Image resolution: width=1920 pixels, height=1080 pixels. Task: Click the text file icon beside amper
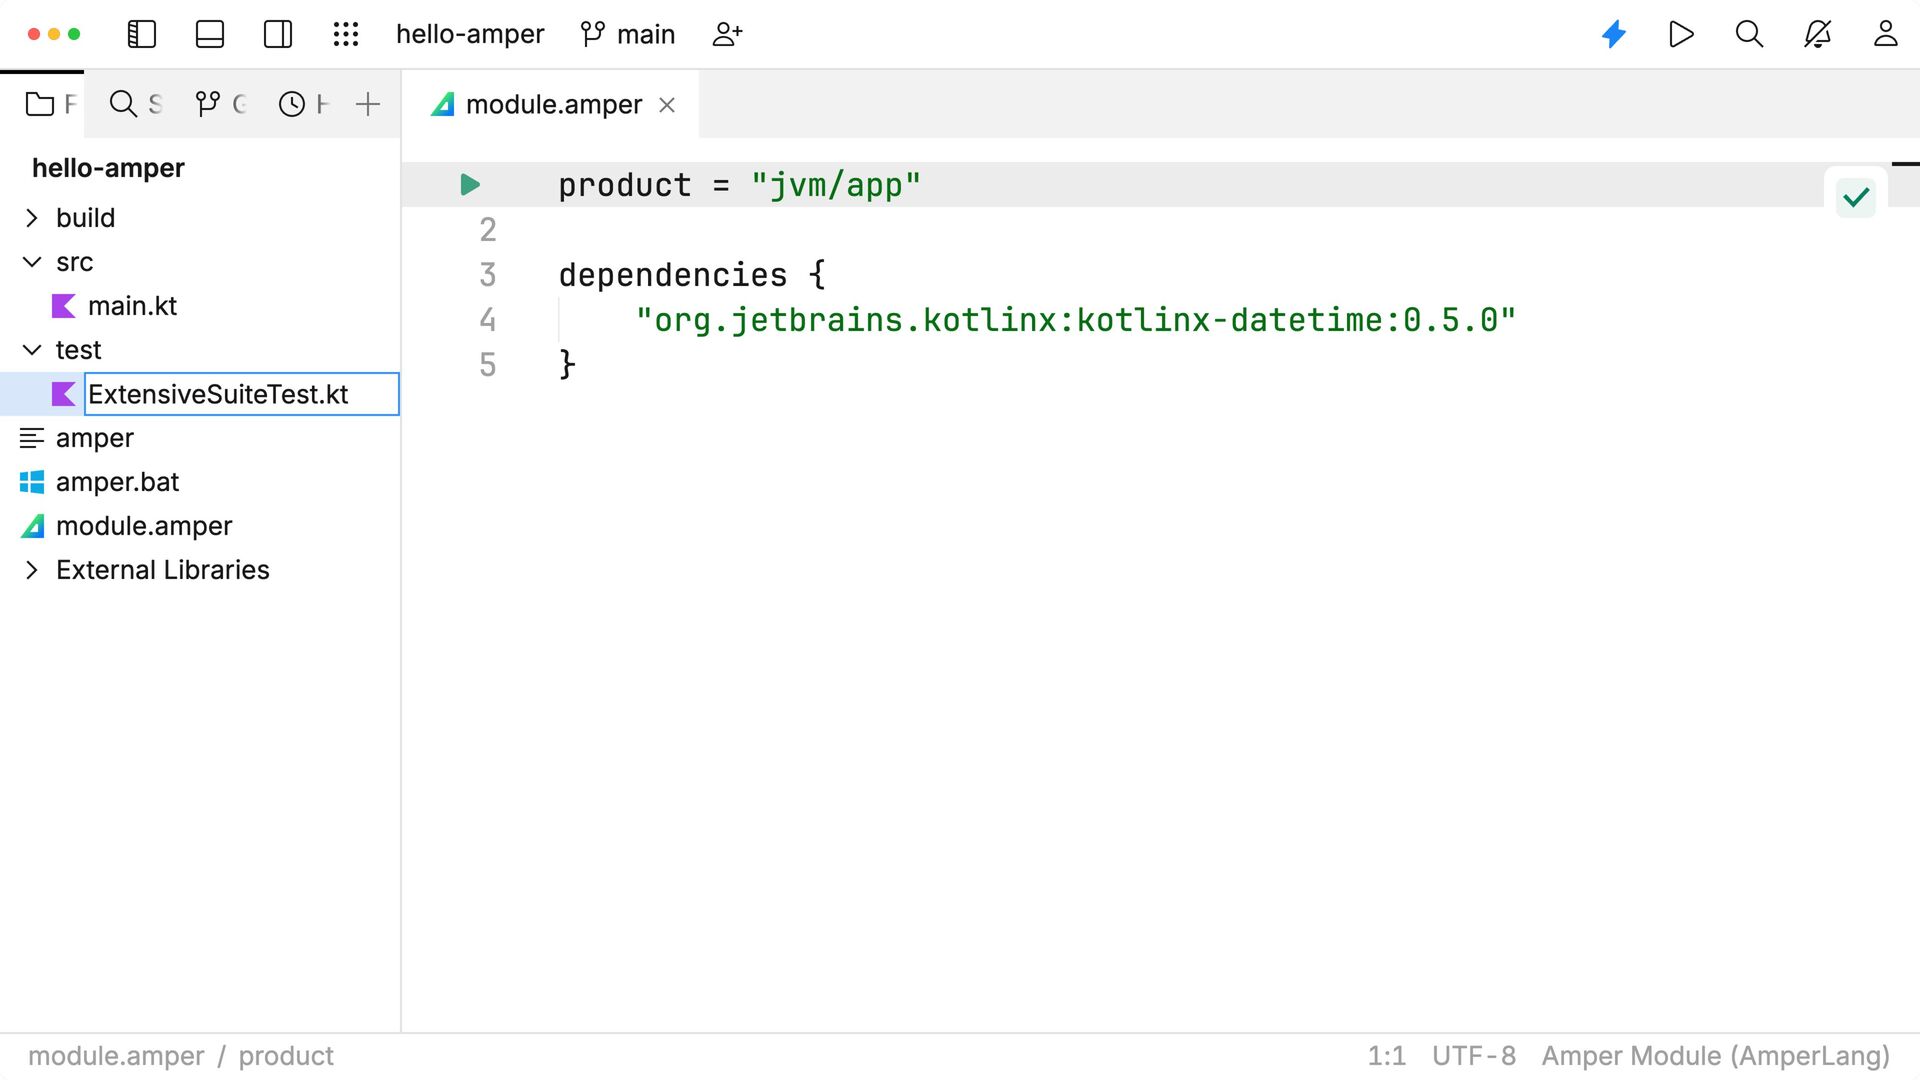[32, 438]
